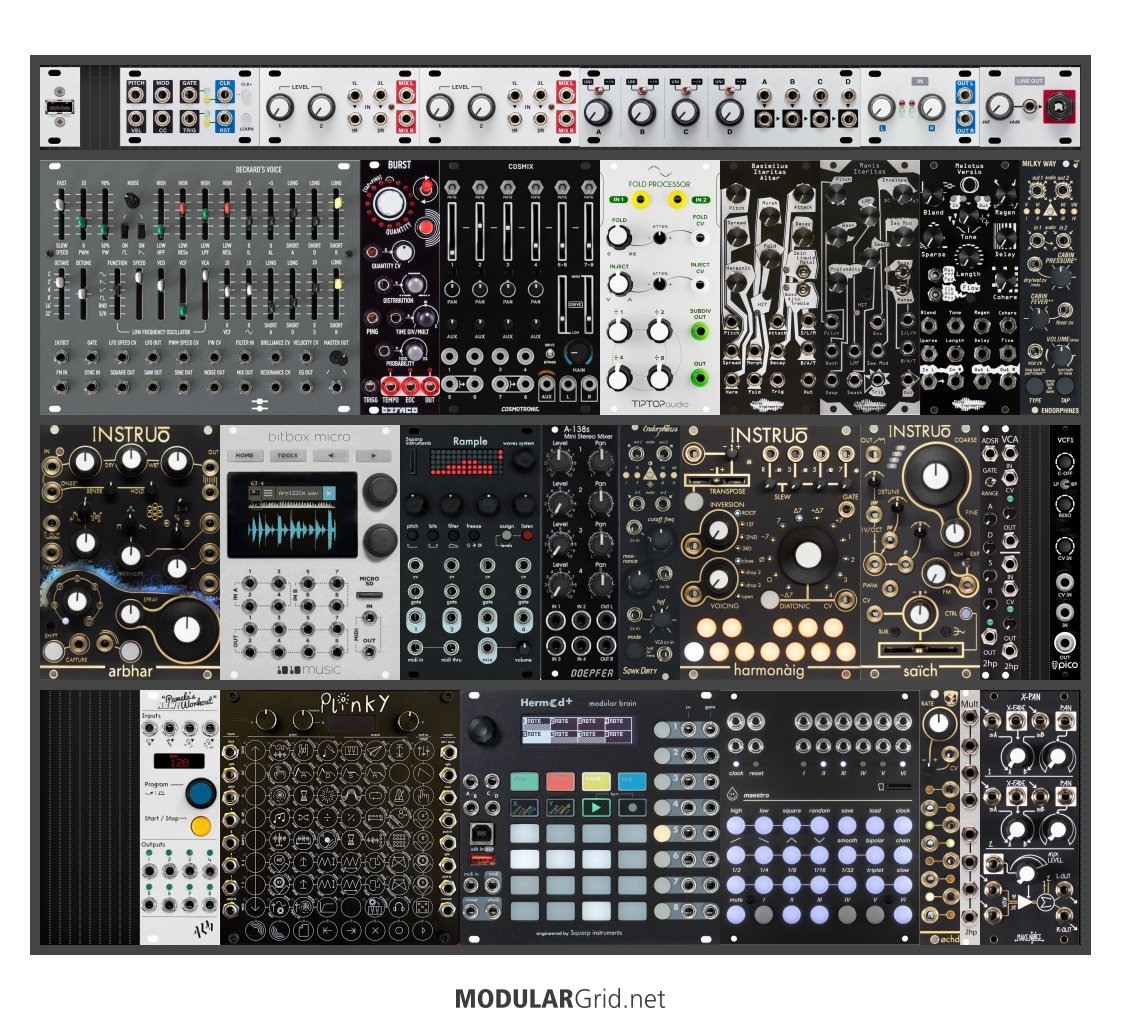Viewport: 1121px width, 1020px height.
Task: Click the blue OUT L jack on the output module
Action: pos(964,94)
